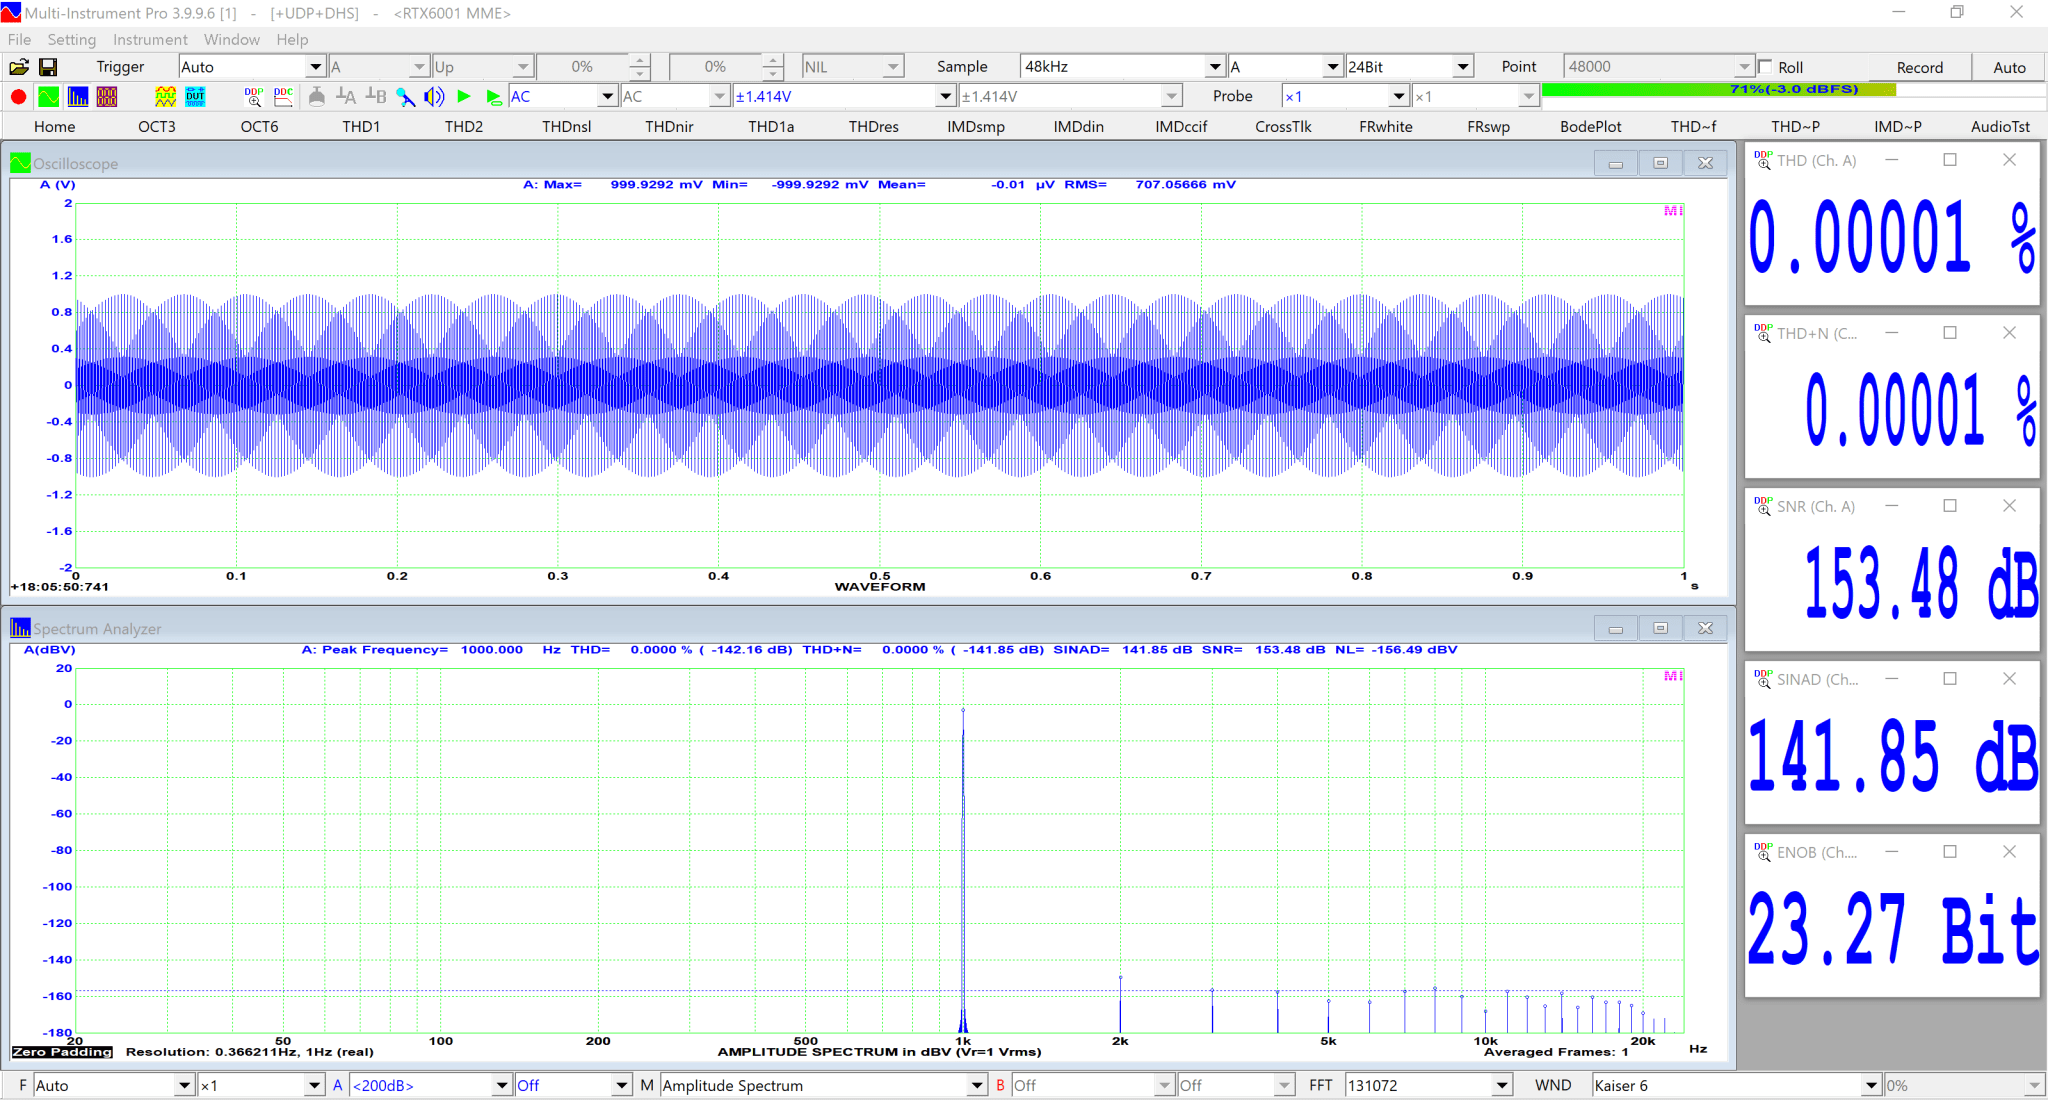Click the grayed calibration weight icon
Image resolution: width=2048 pixels, height=1100 pixels.
pos(317,97)
